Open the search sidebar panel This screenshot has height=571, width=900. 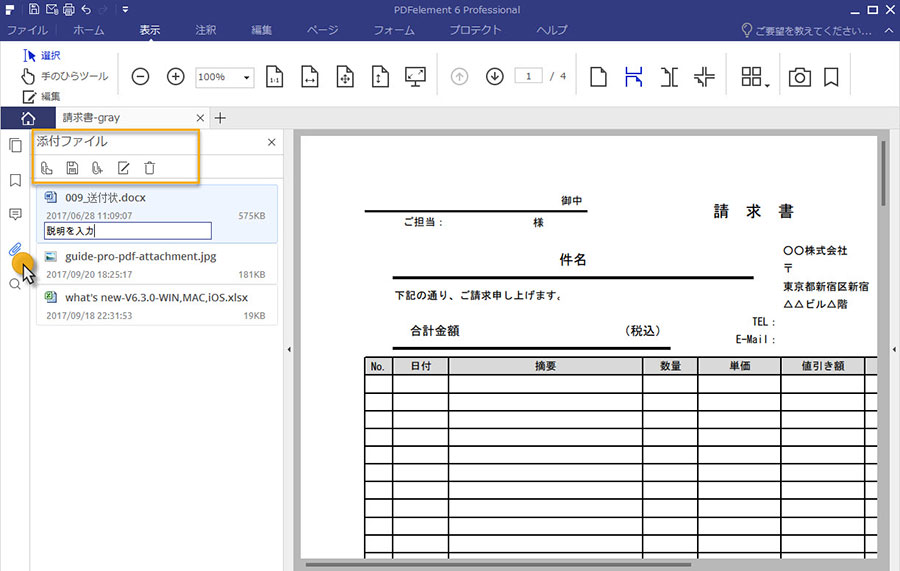pyautogui.click(x=15, y=283)
